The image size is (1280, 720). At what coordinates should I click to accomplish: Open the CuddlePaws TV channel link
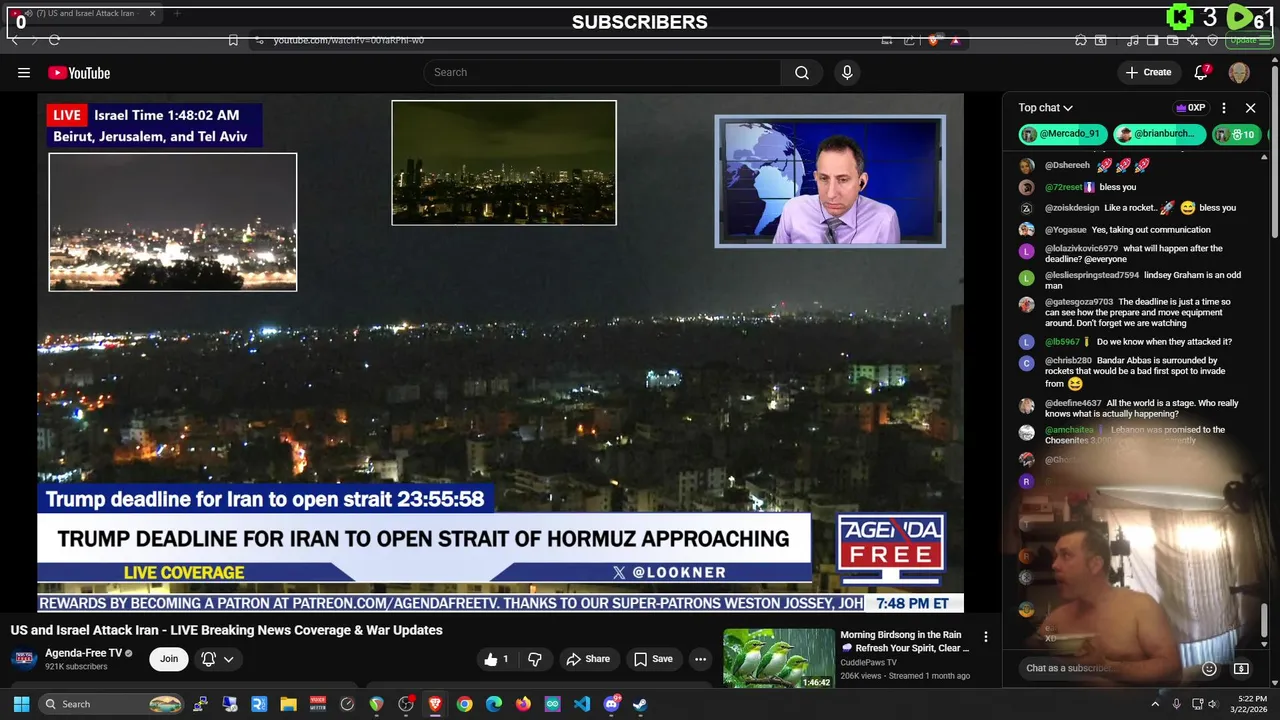tap(868, 662)
